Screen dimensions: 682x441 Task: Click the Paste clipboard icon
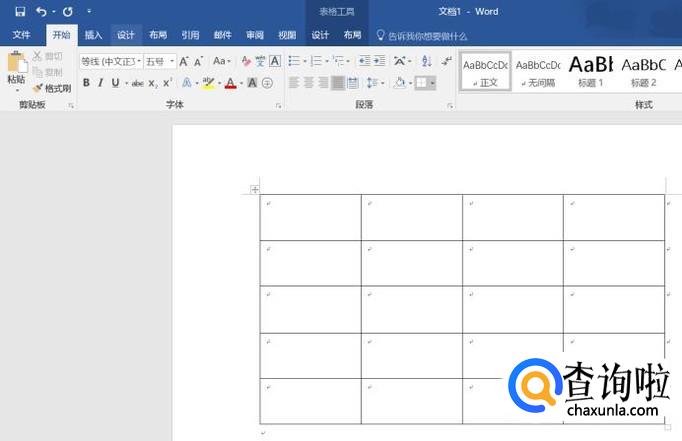pos(17,65)
